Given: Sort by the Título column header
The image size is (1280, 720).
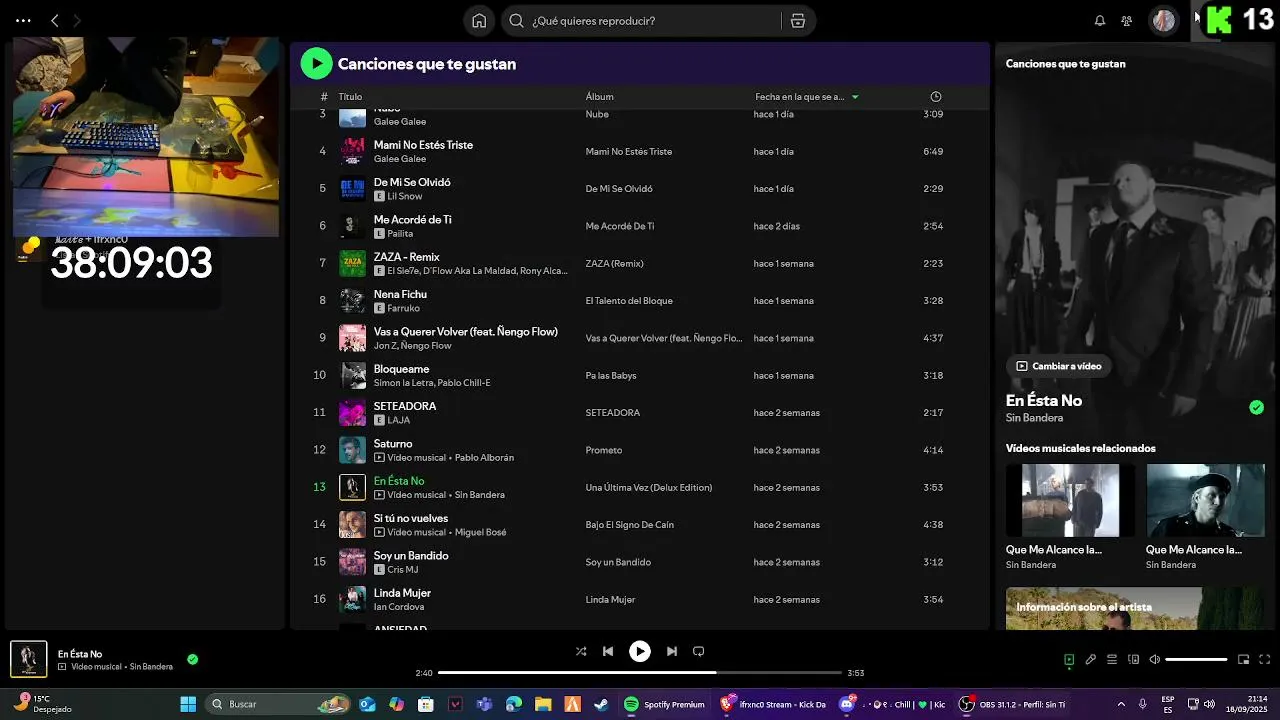Looking at the screenshot, I should (x=350, y=97).
